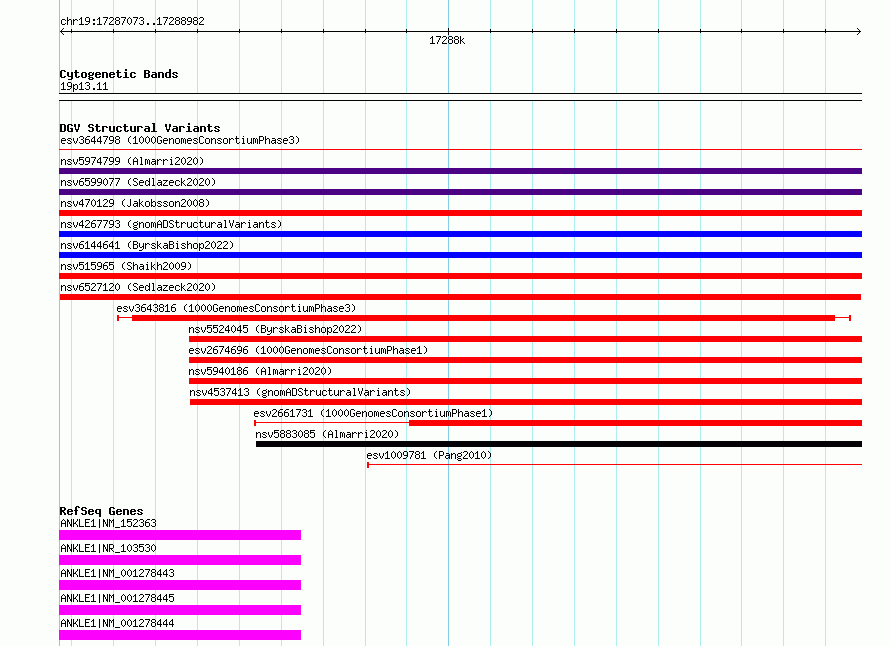The height and width of the screenshot is (646, 890).
Task: Click the DGV Structural Variants track title
Action: 140,128
